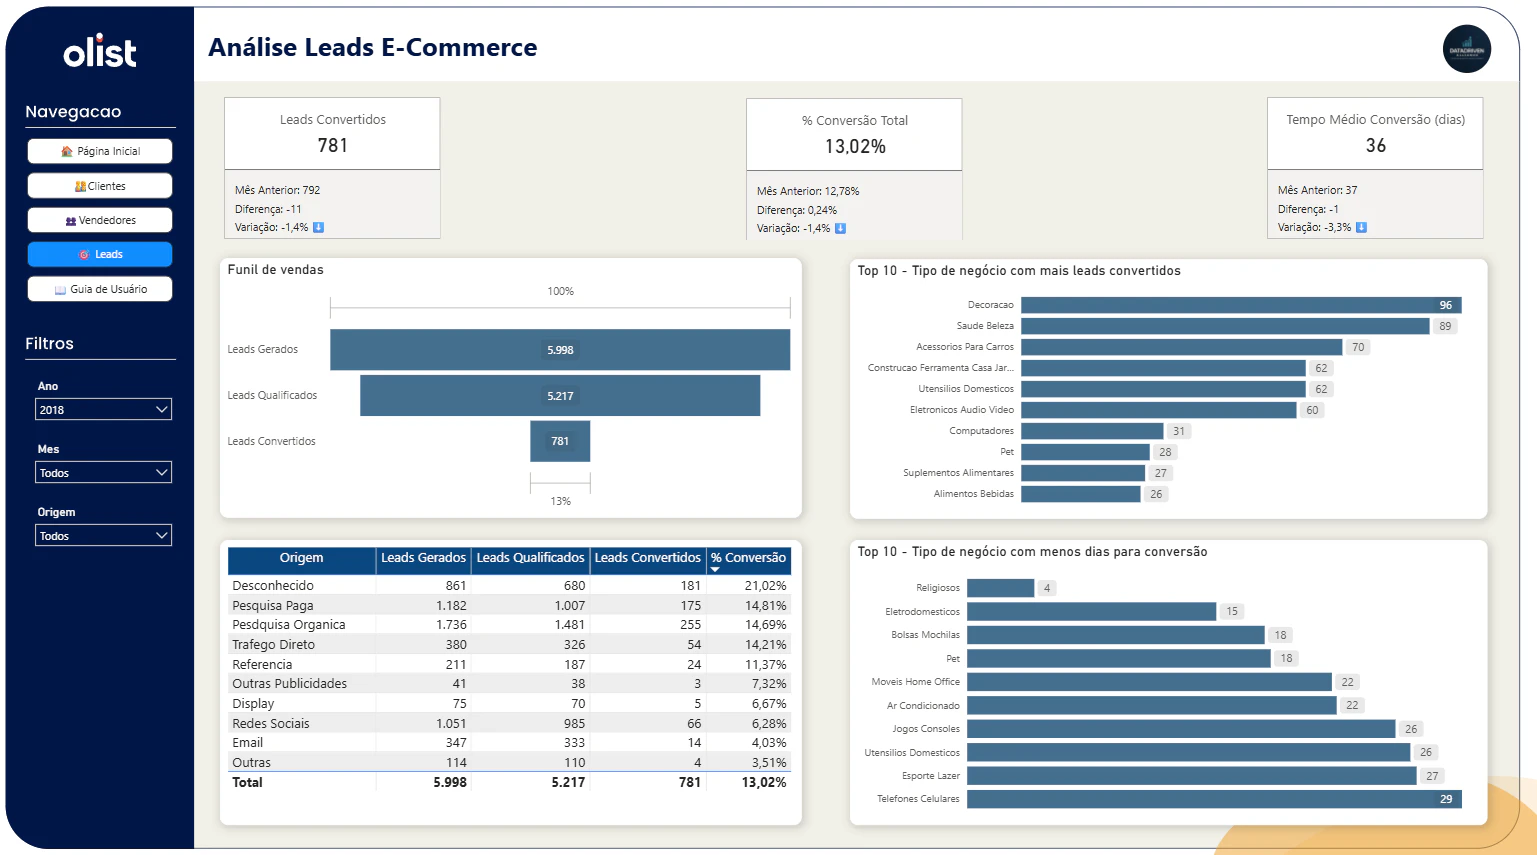Image resolution: width=1537 pixels, height=855 pixels.
Task: Click the down arrow icon under % Conversão Total
Action: click(x=840, y=228)
